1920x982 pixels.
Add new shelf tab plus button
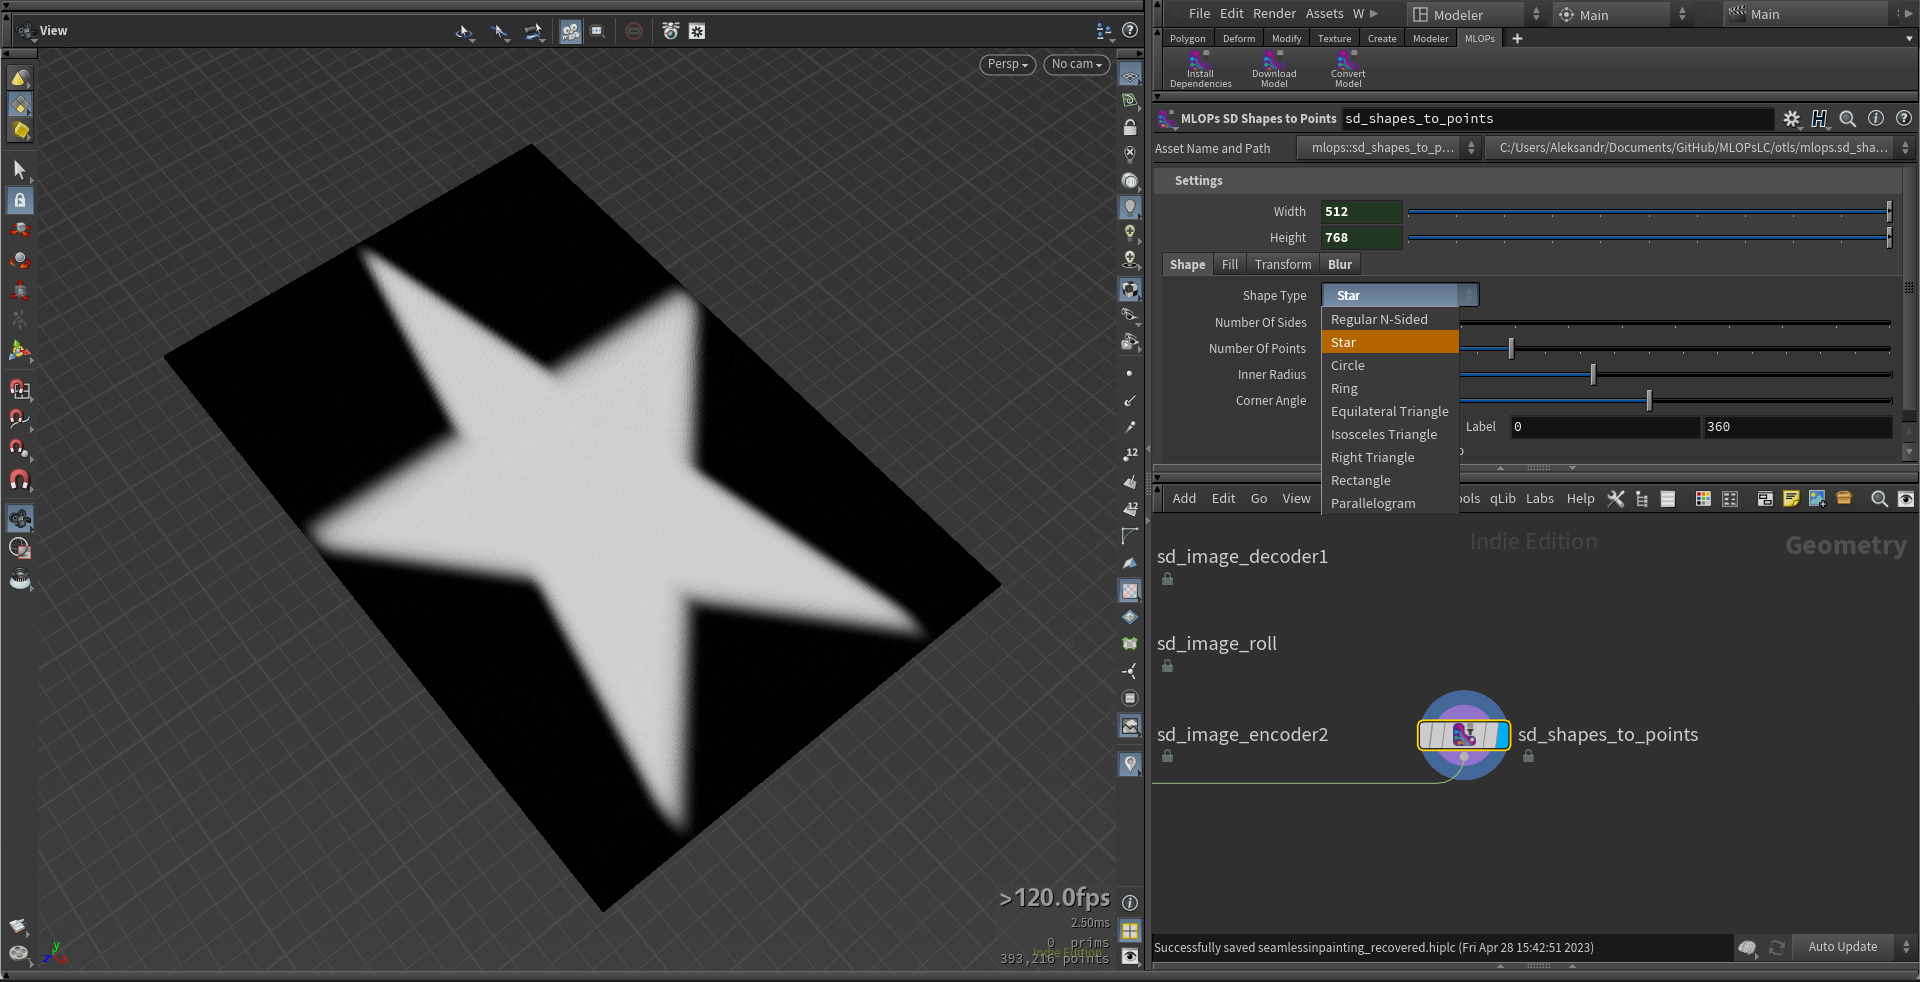[x=1517, y=39]
